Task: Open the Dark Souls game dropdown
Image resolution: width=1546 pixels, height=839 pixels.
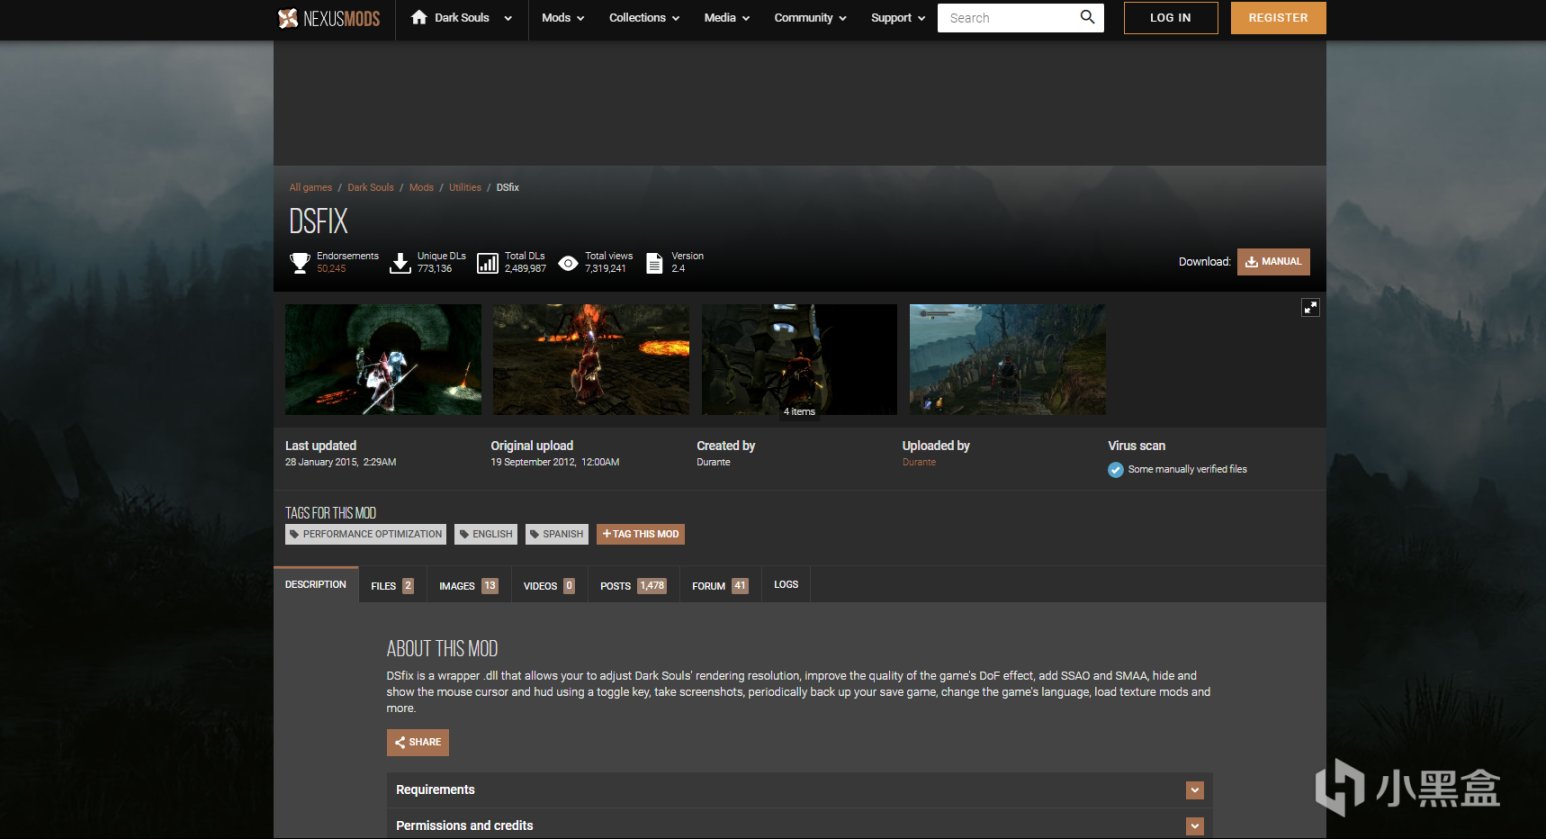Action: [x=462, y=17]
